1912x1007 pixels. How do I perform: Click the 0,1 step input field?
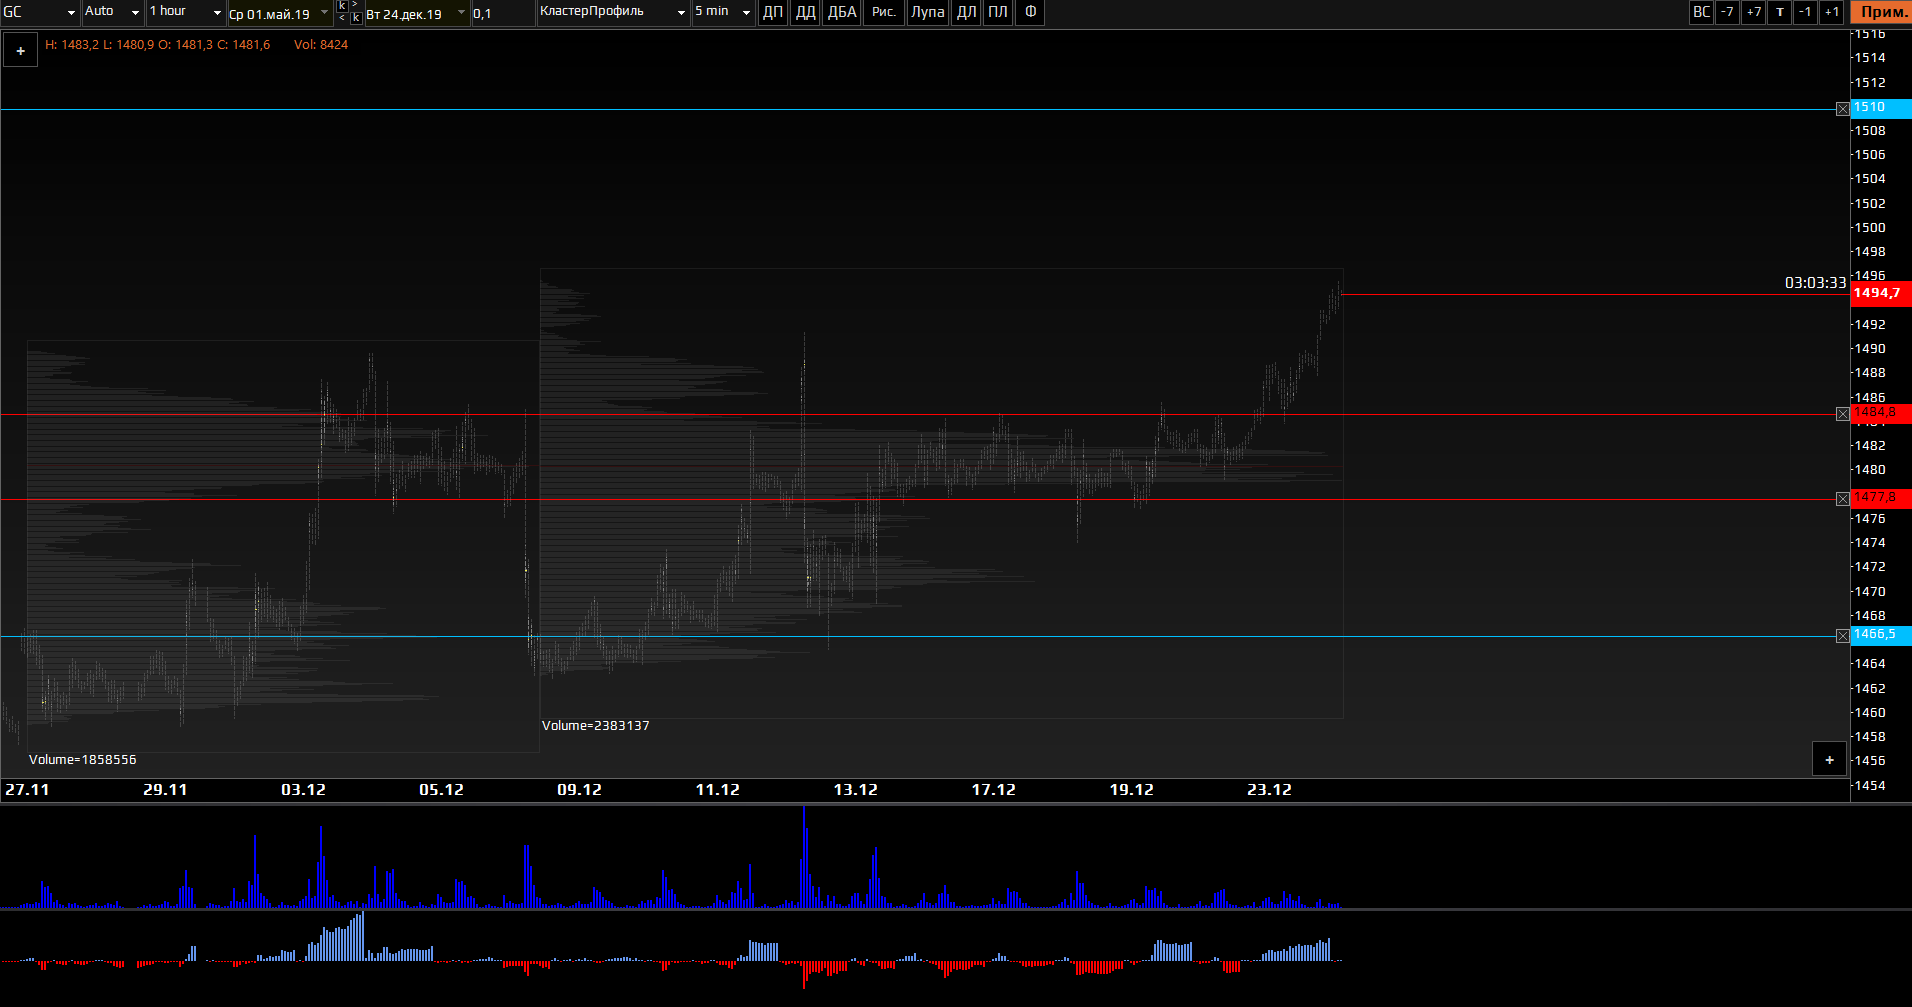502,14
